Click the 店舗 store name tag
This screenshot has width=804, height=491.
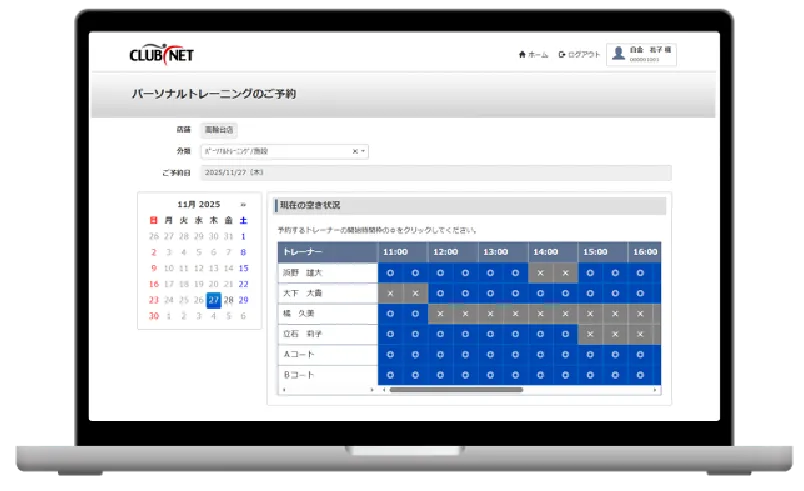pos(219,130)
